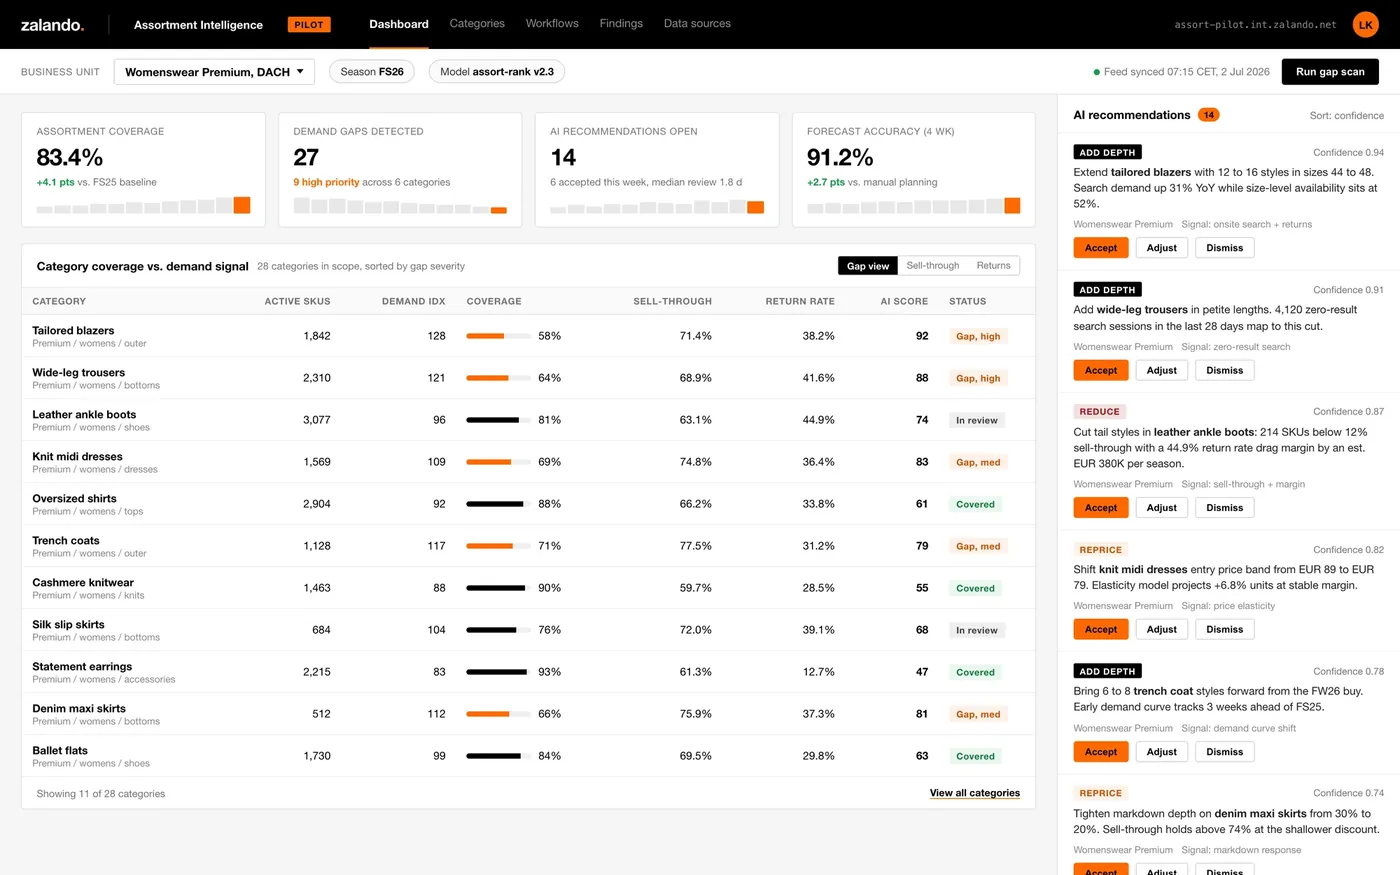Screen dimensions: 1400x875
Task: Adjust the wide-leg trousers recommendation
Action: [1162, 370]
